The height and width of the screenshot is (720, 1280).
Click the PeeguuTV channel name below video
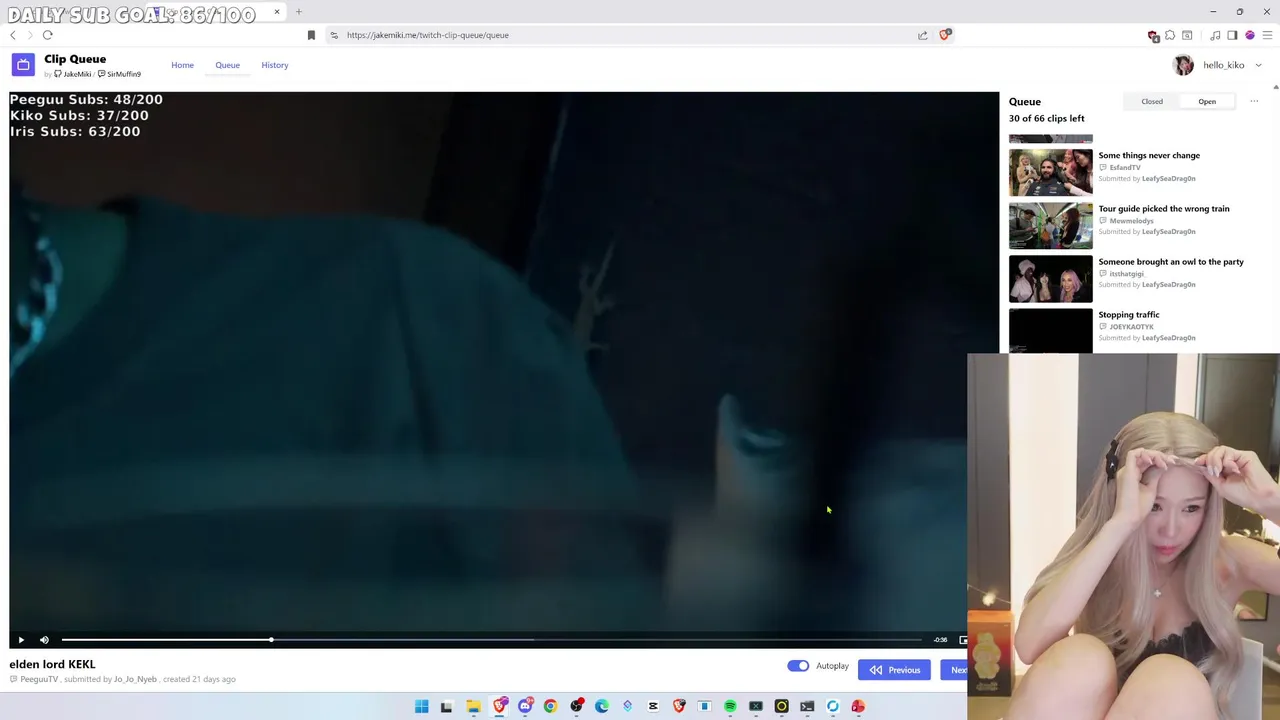click(x=39, y=679)
